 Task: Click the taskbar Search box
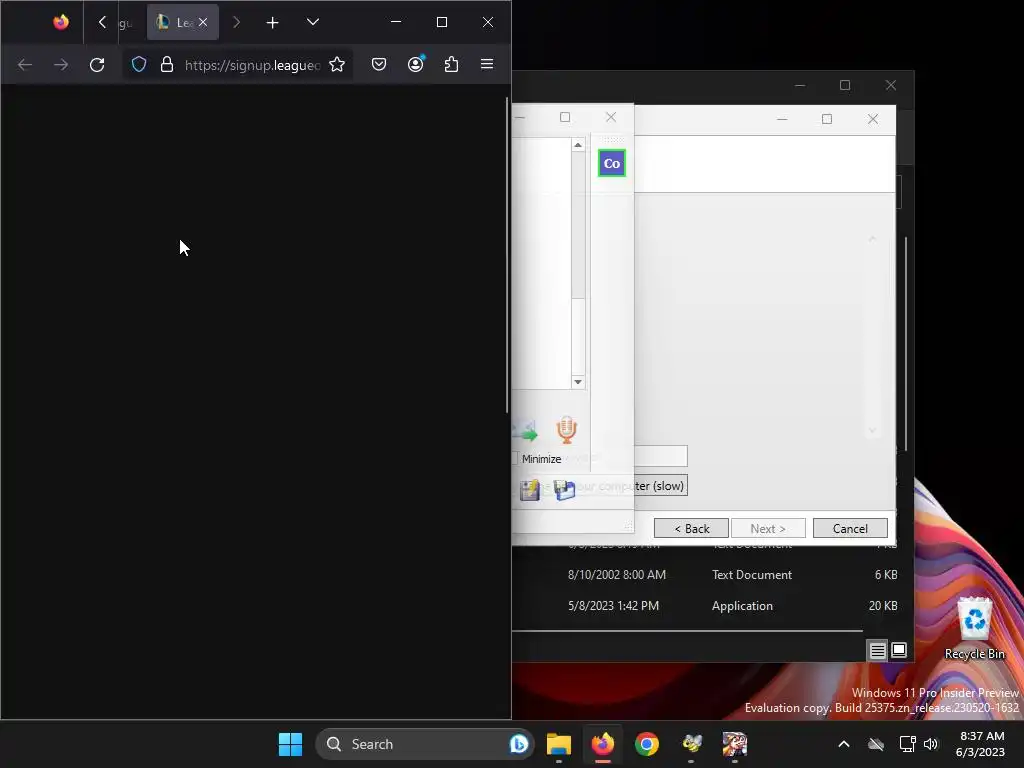tap(424, 744)
